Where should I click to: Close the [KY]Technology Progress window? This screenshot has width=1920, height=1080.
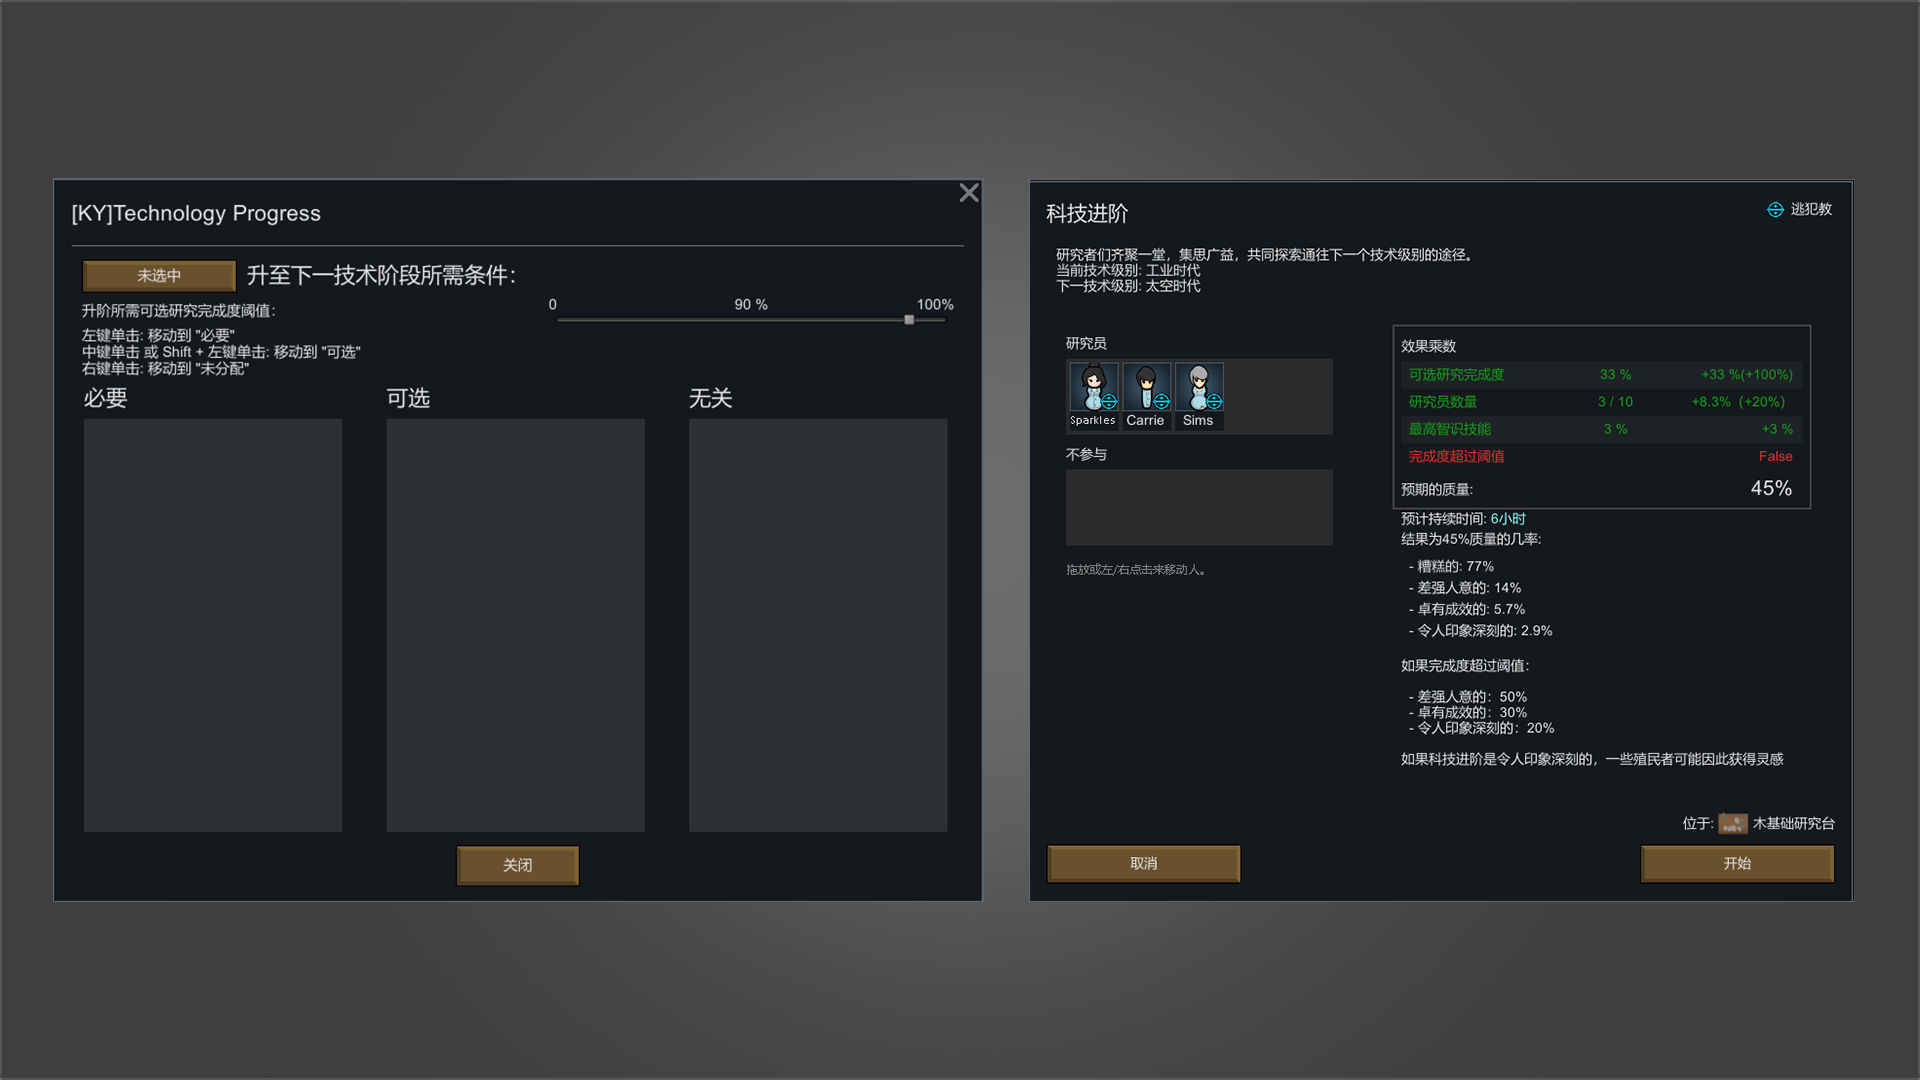[x=968, y=193]
